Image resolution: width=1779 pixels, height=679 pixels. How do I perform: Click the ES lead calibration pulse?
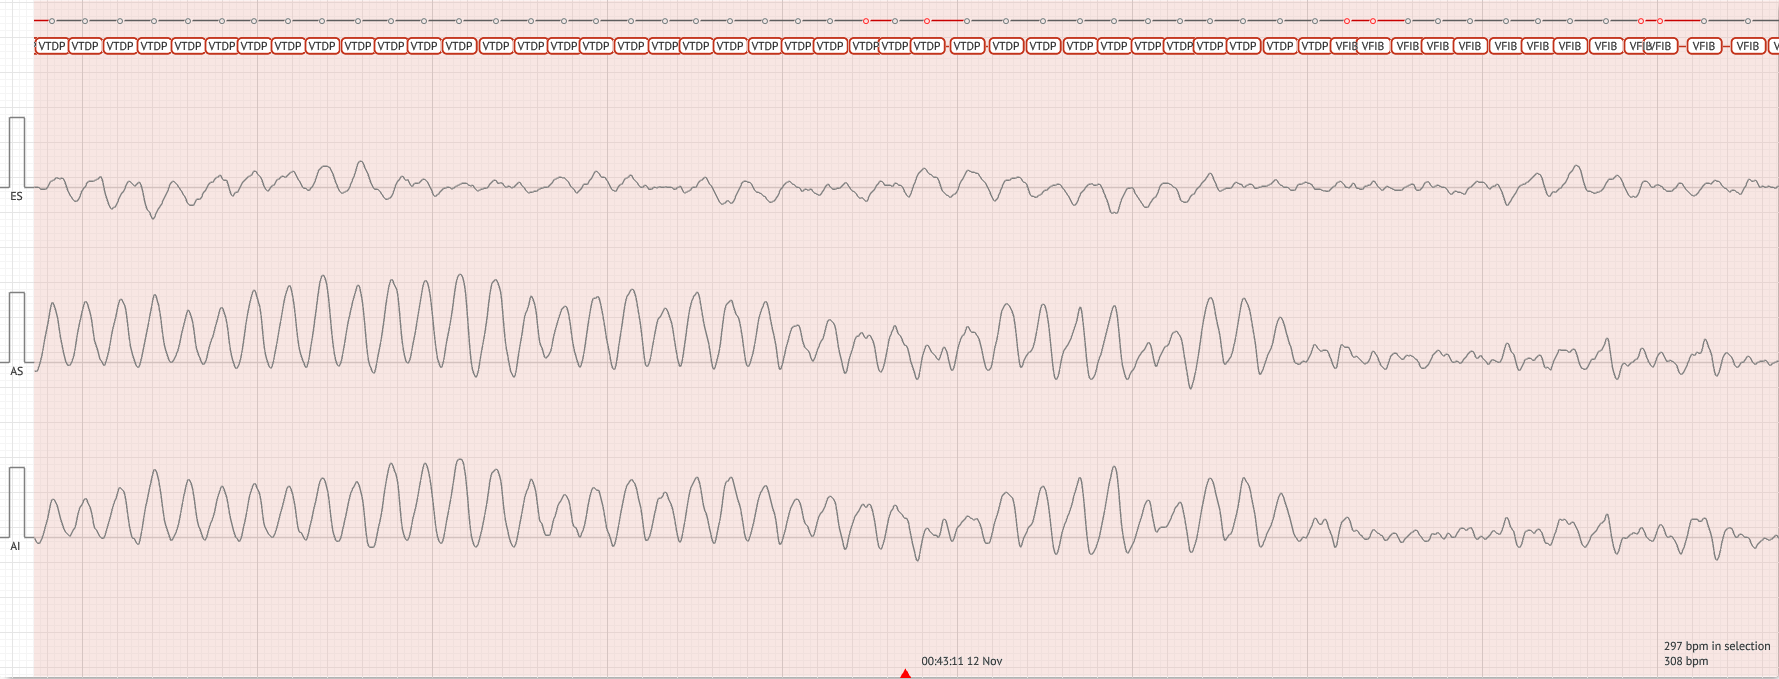17,150
